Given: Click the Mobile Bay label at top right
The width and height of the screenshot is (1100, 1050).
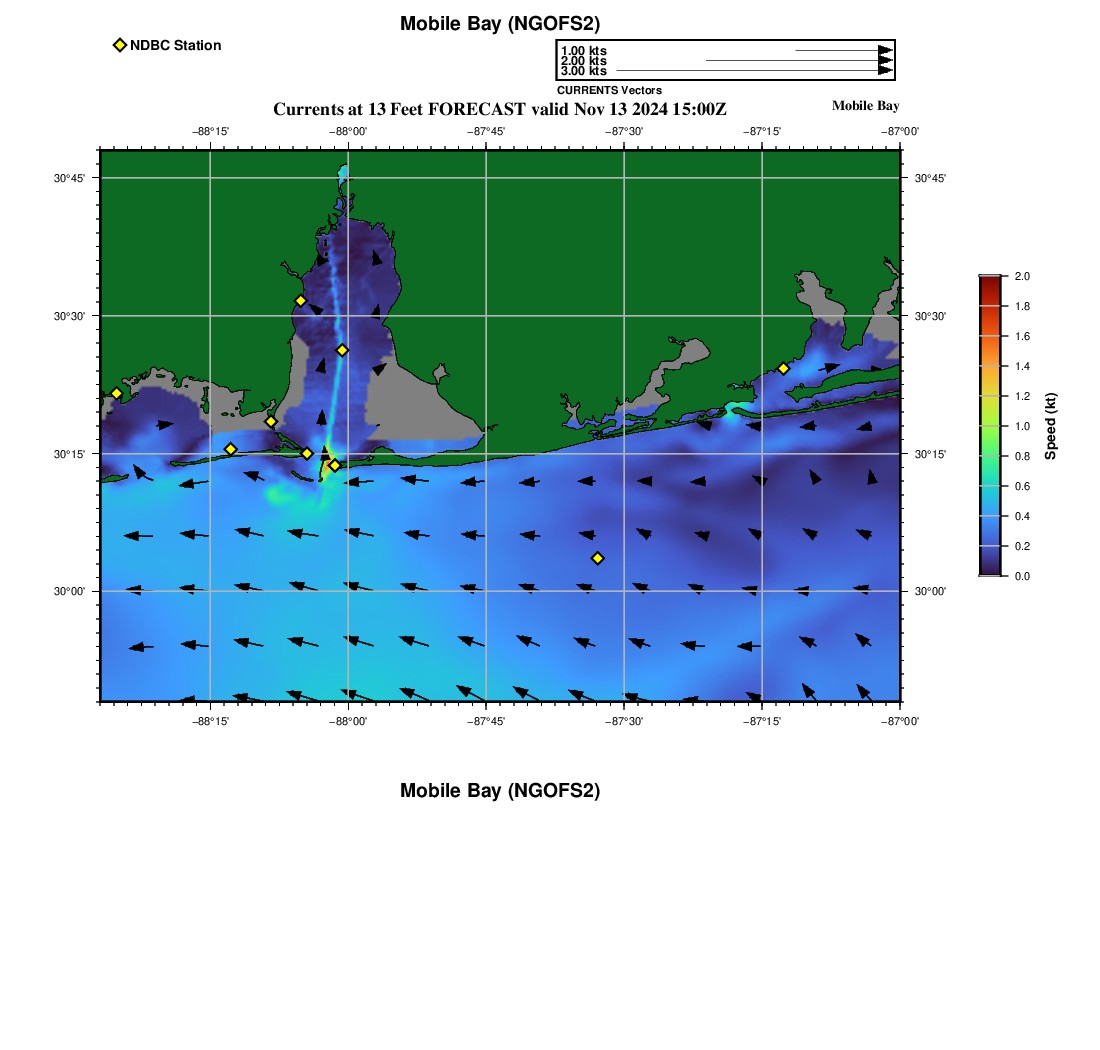Looking at the screenshot, I should pos(866,106).
